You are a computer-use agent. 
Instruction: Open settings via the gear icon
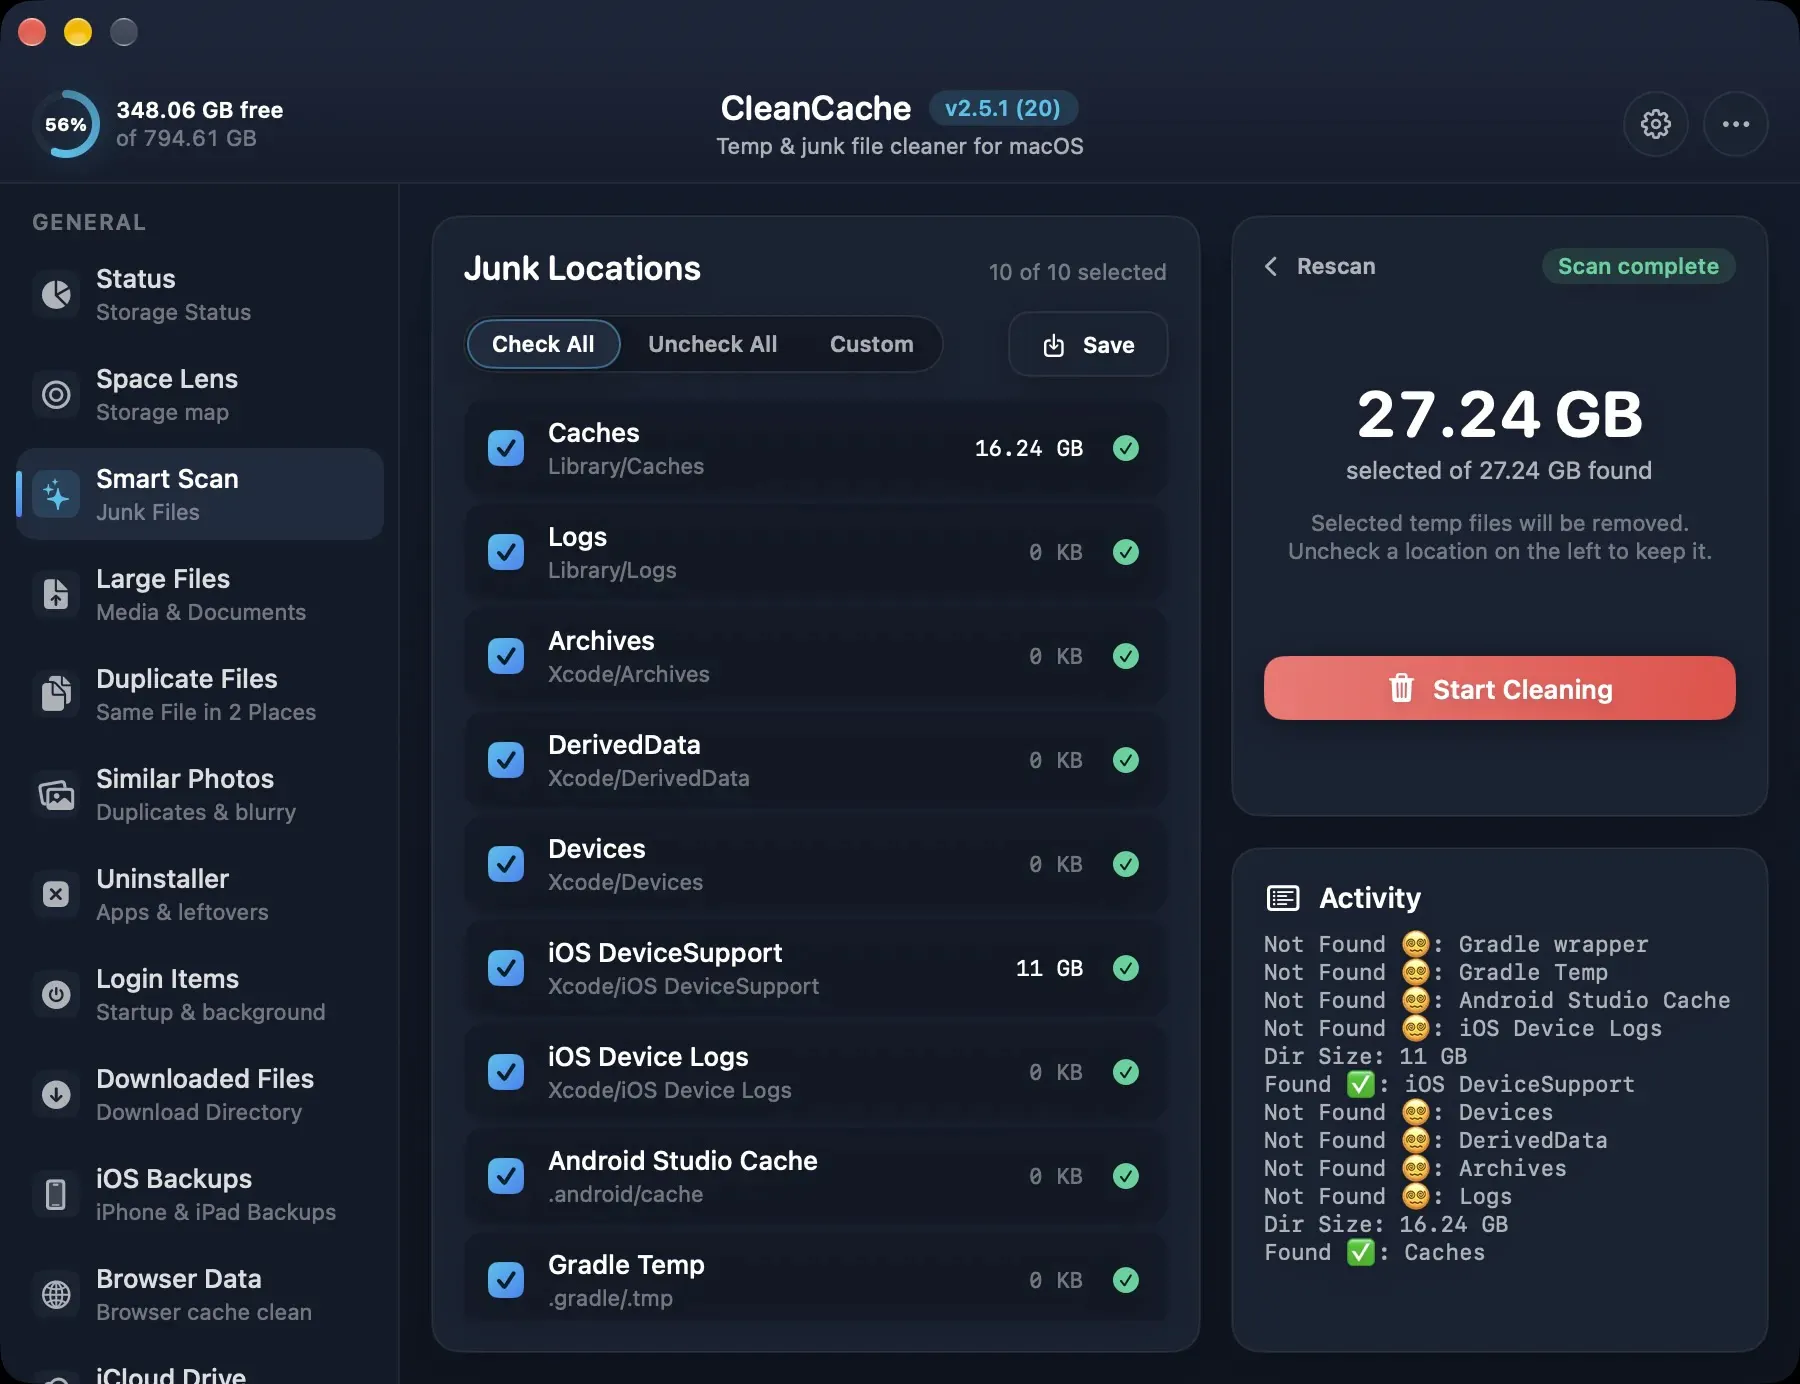click(1656, 124)
